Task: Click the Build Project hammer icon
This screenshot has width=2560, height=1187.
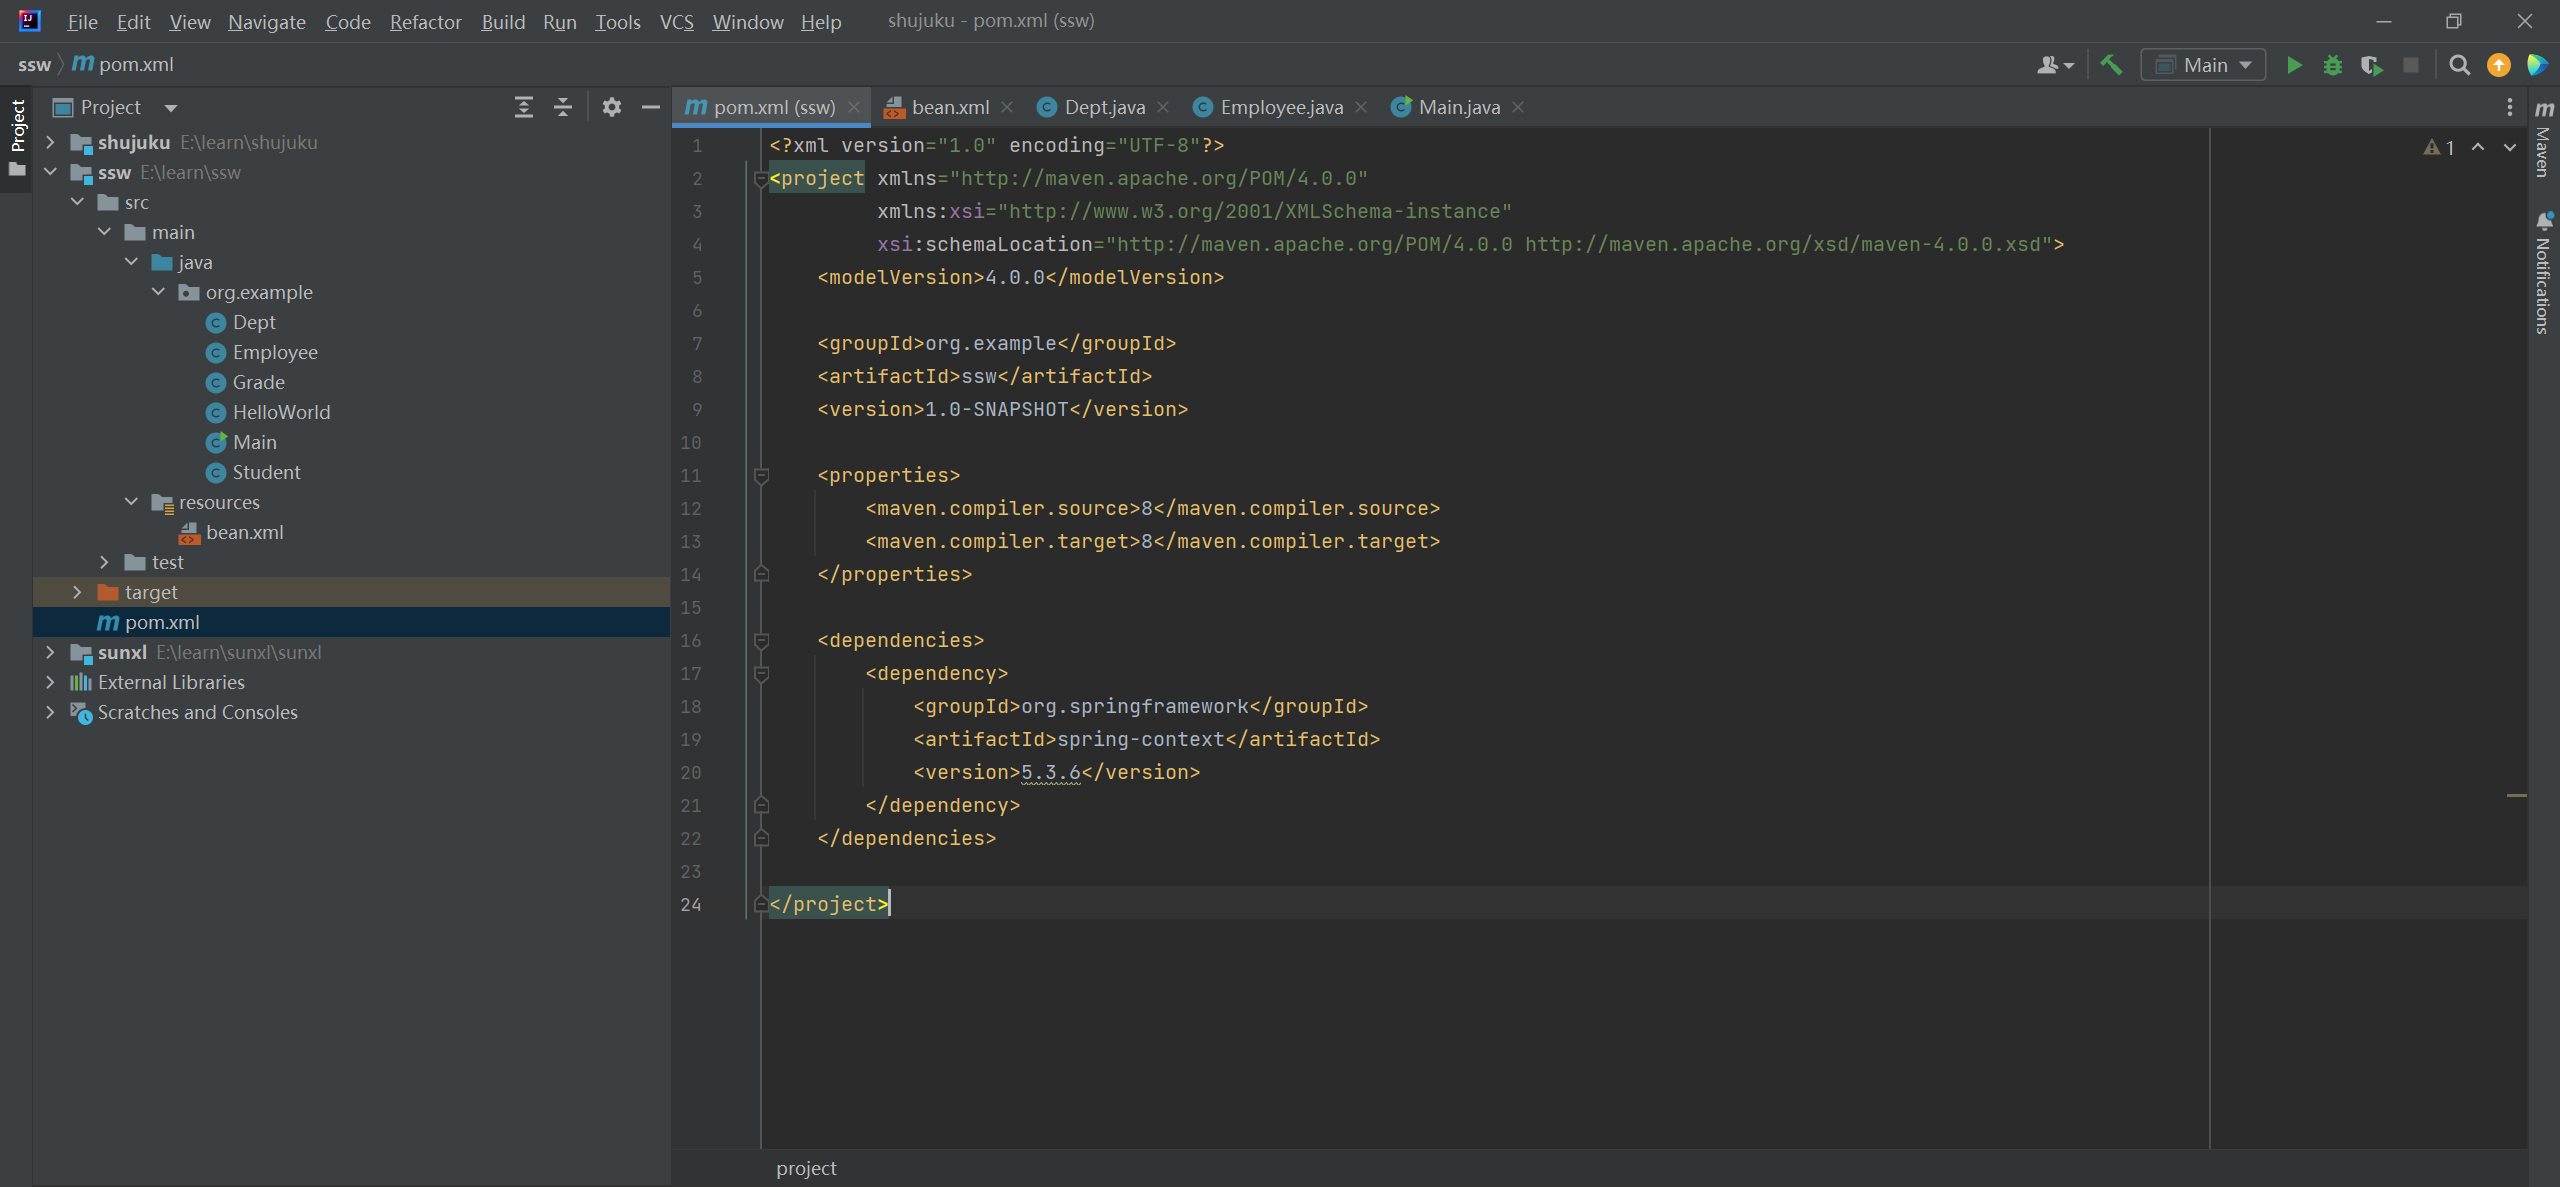Action: pyautogui.click(x=2111, y=65)
